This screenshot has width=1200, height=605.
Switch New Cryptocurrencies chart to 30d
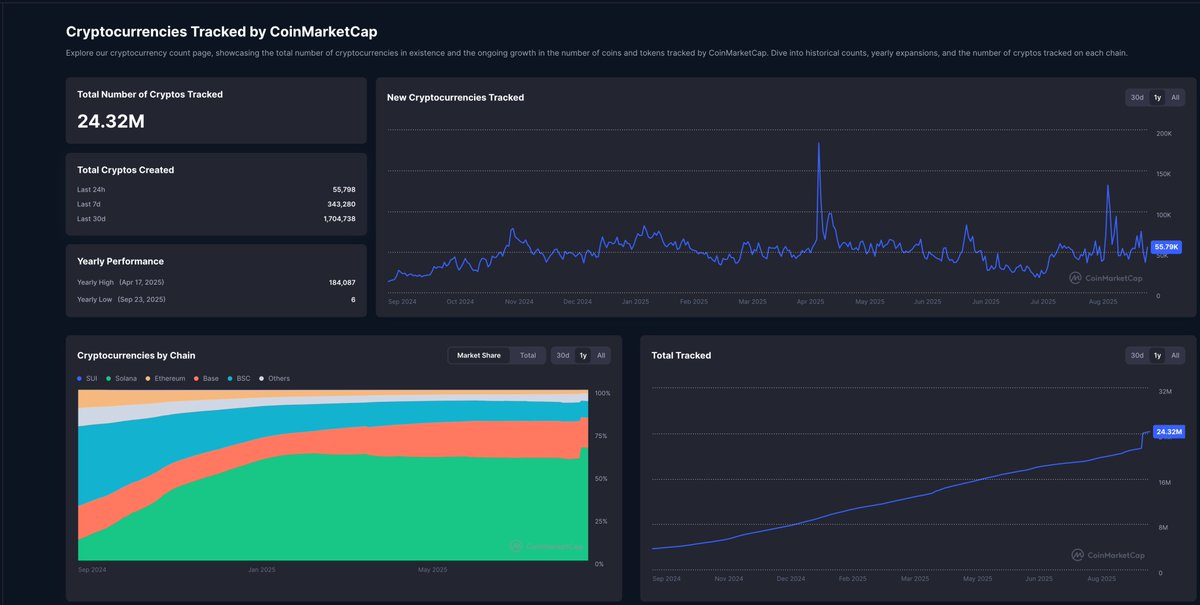click(1136, 97)
